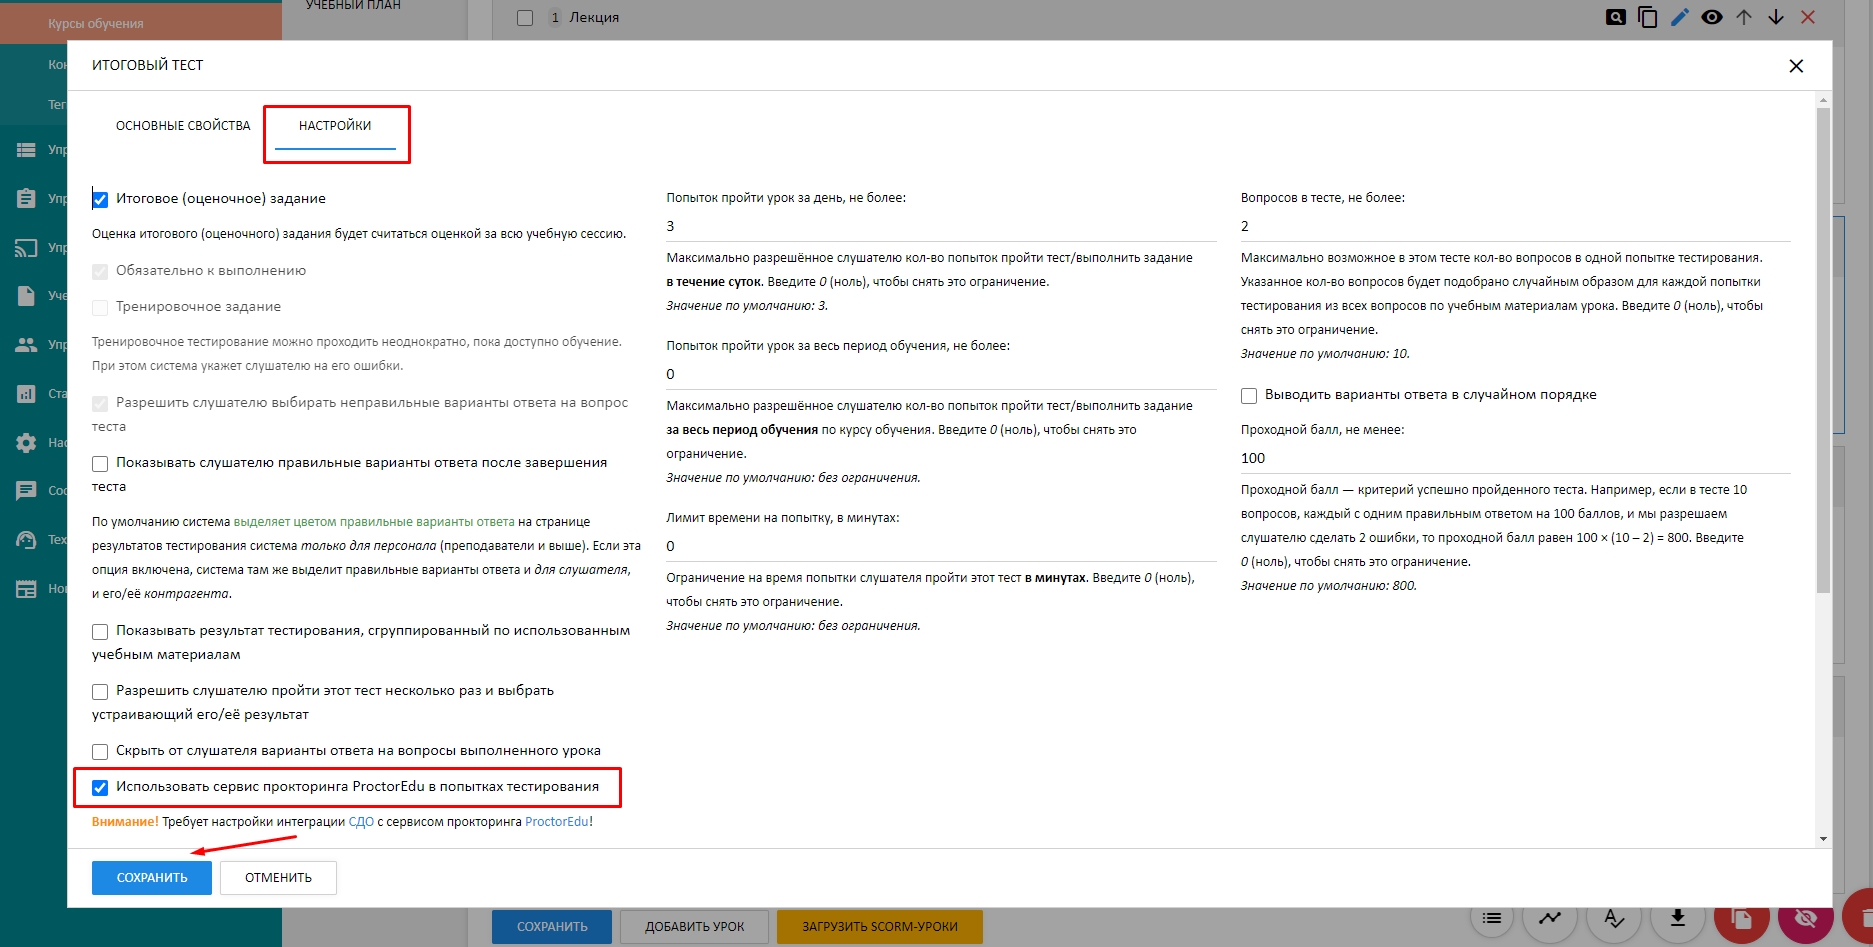Viewport: 1873px width, 947px height.
Task: Toggle Использовать сервис прокторинга ProctorEdu checkbox
Action: click(x=100, y=788)
